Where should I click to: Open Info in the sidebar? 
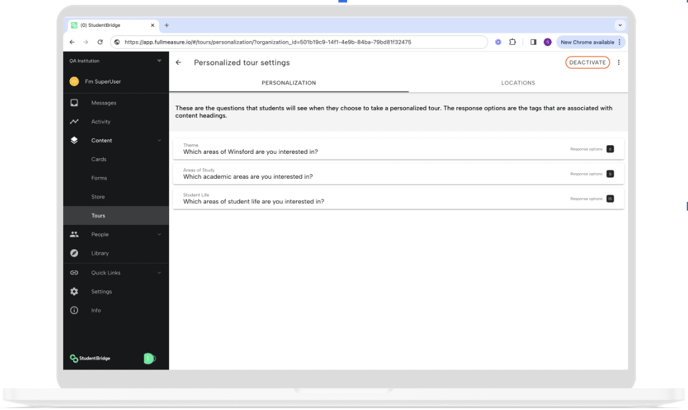pos(96,310)
